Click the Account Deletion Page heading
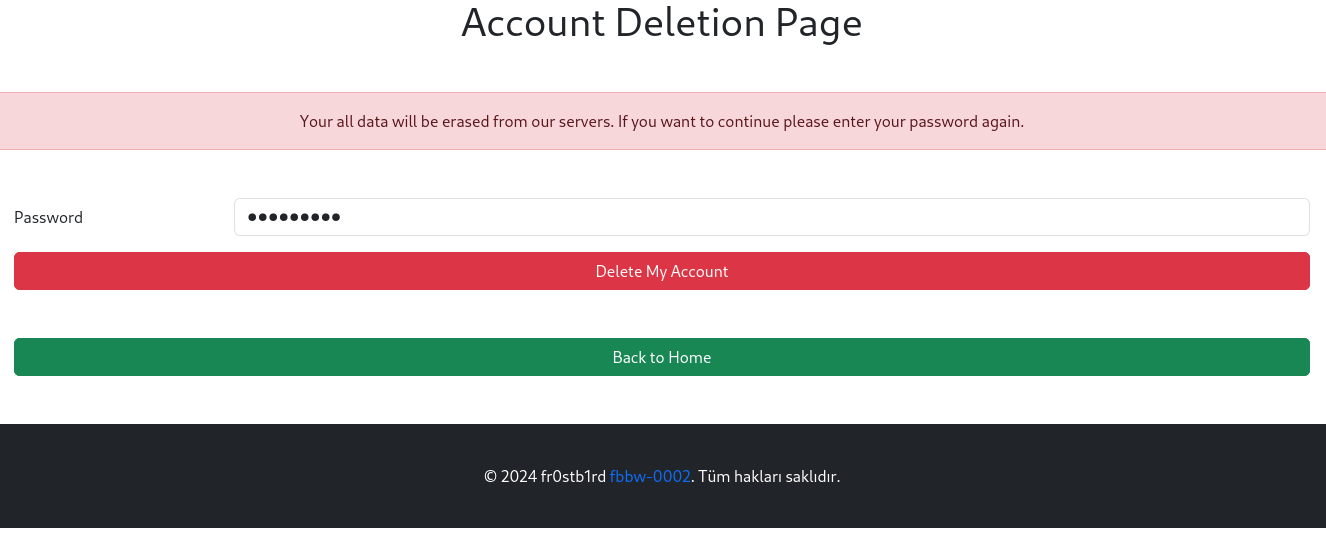 coord(661,23)
